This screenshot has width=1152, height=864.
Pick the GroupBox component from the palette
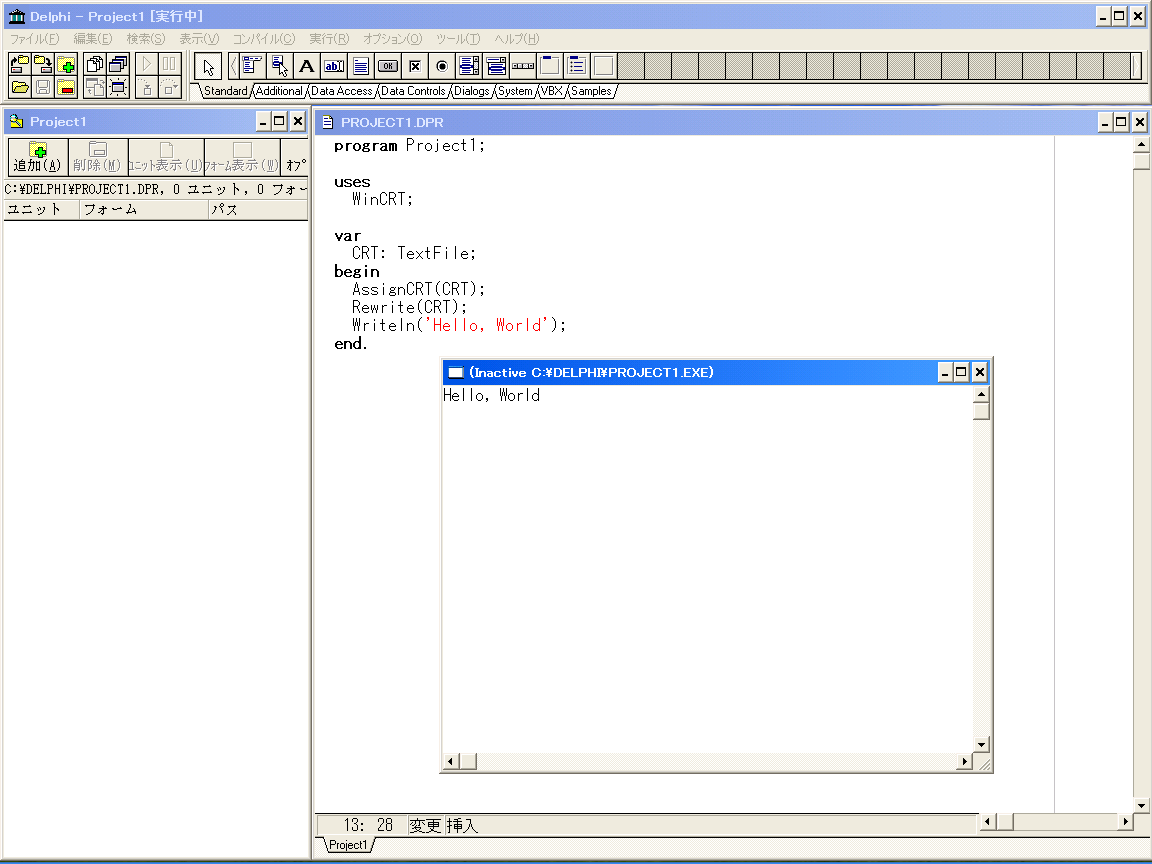550,66
